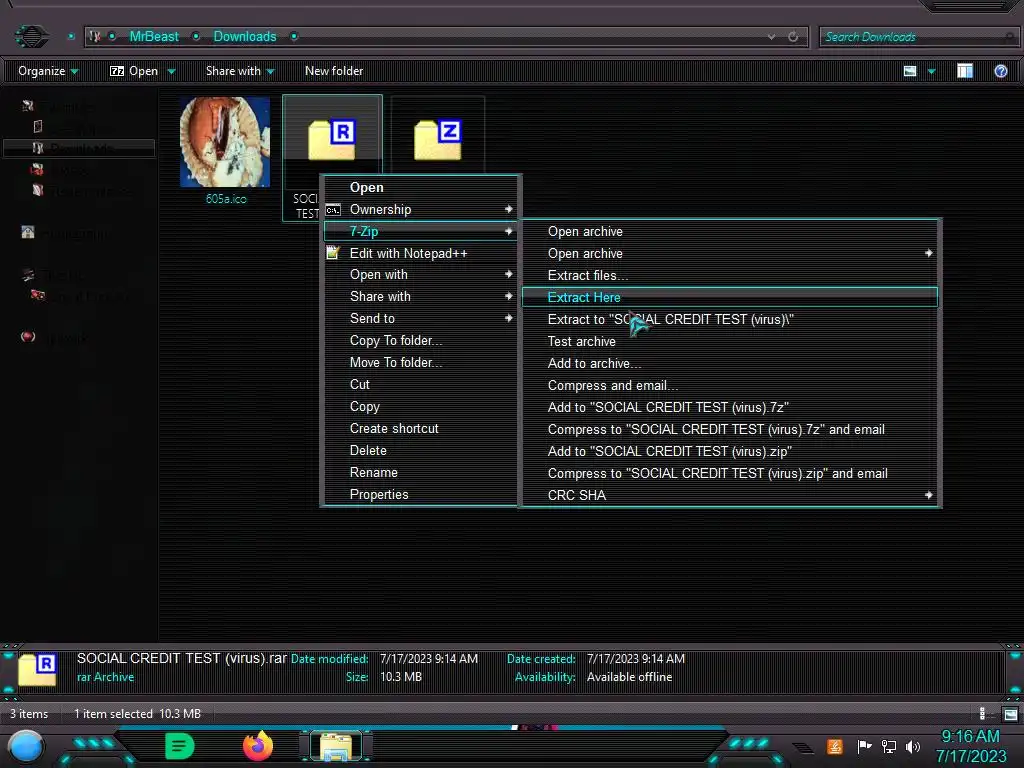Select the highlighted Downloads sidebar item
1024x768 pixels.
(79, 148)
